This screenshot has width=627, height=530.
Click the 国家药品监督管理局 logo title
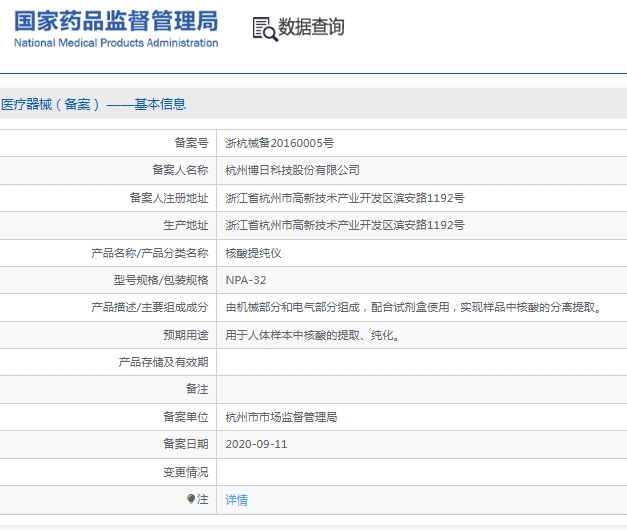tap(116, 21)
